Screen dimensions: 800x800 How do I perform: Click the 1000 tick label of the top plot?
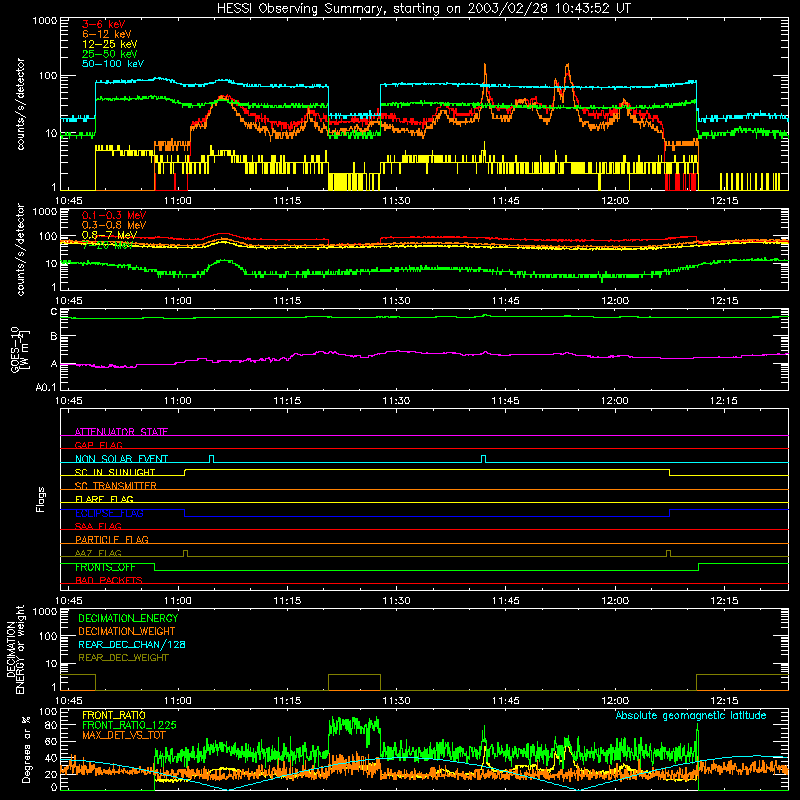(45, 20)
